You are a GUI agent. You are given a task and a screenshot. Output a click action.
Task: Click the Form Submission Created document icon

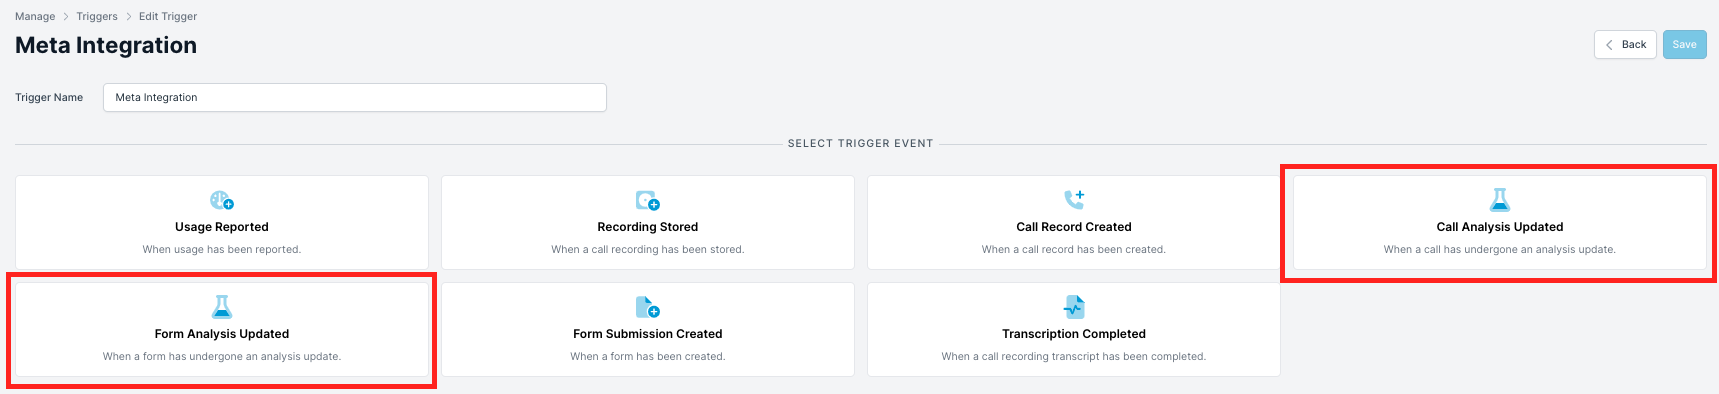(x=648, y=306)
